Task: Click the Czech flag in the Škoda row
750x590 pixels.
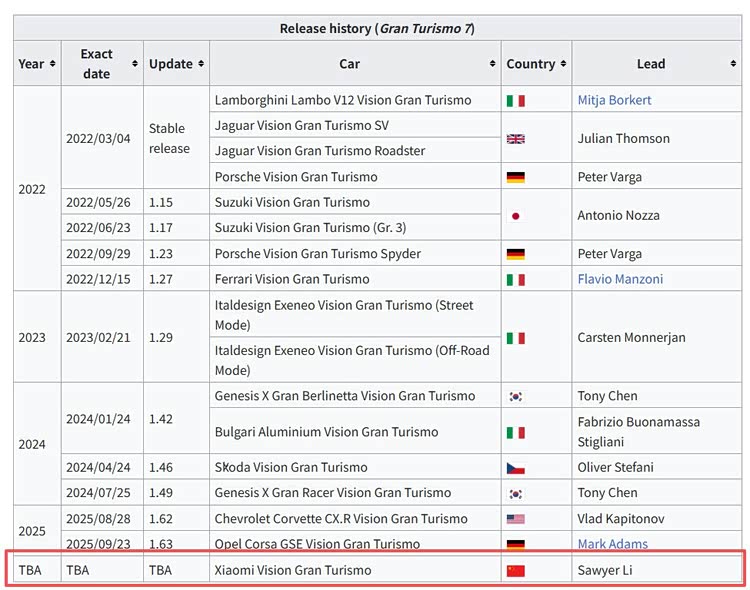Action: point(516,468)
